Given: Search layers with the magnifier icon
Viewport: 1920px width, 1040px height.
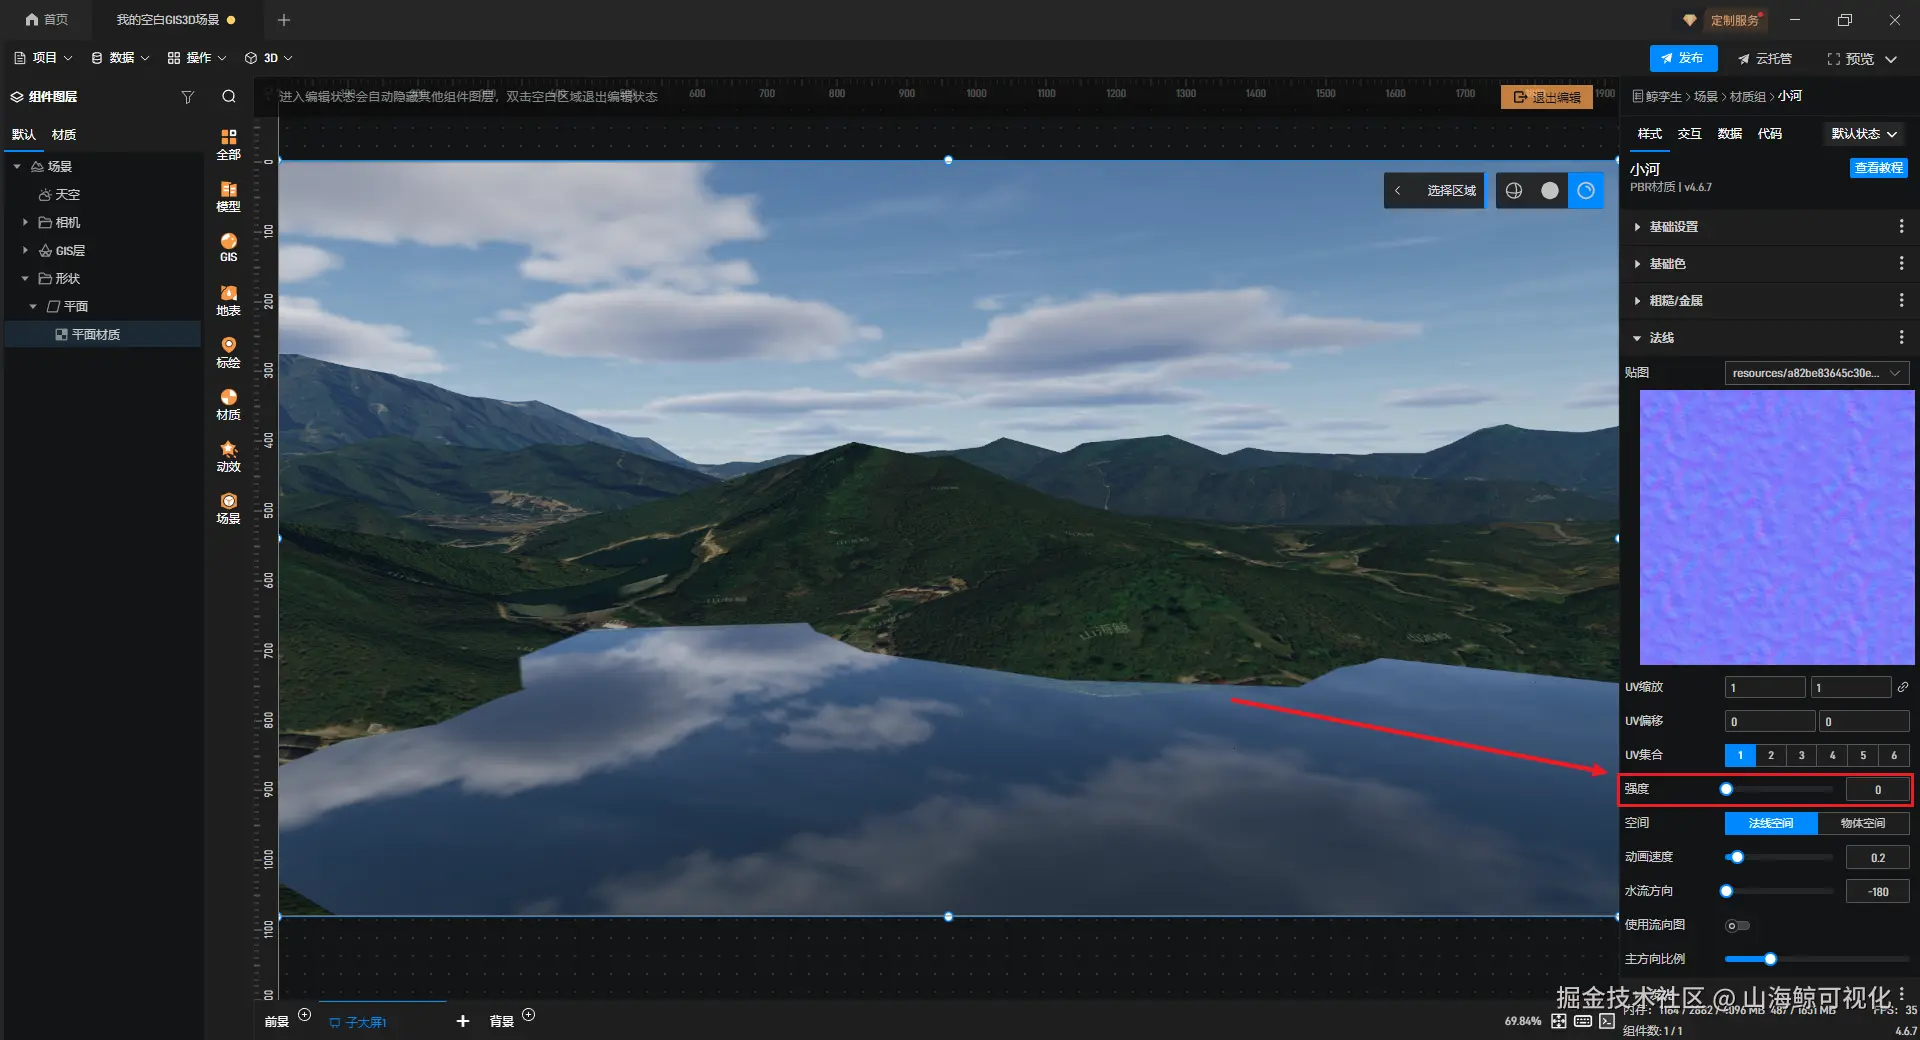Looking at the screenshot, I should coord(229,97).
